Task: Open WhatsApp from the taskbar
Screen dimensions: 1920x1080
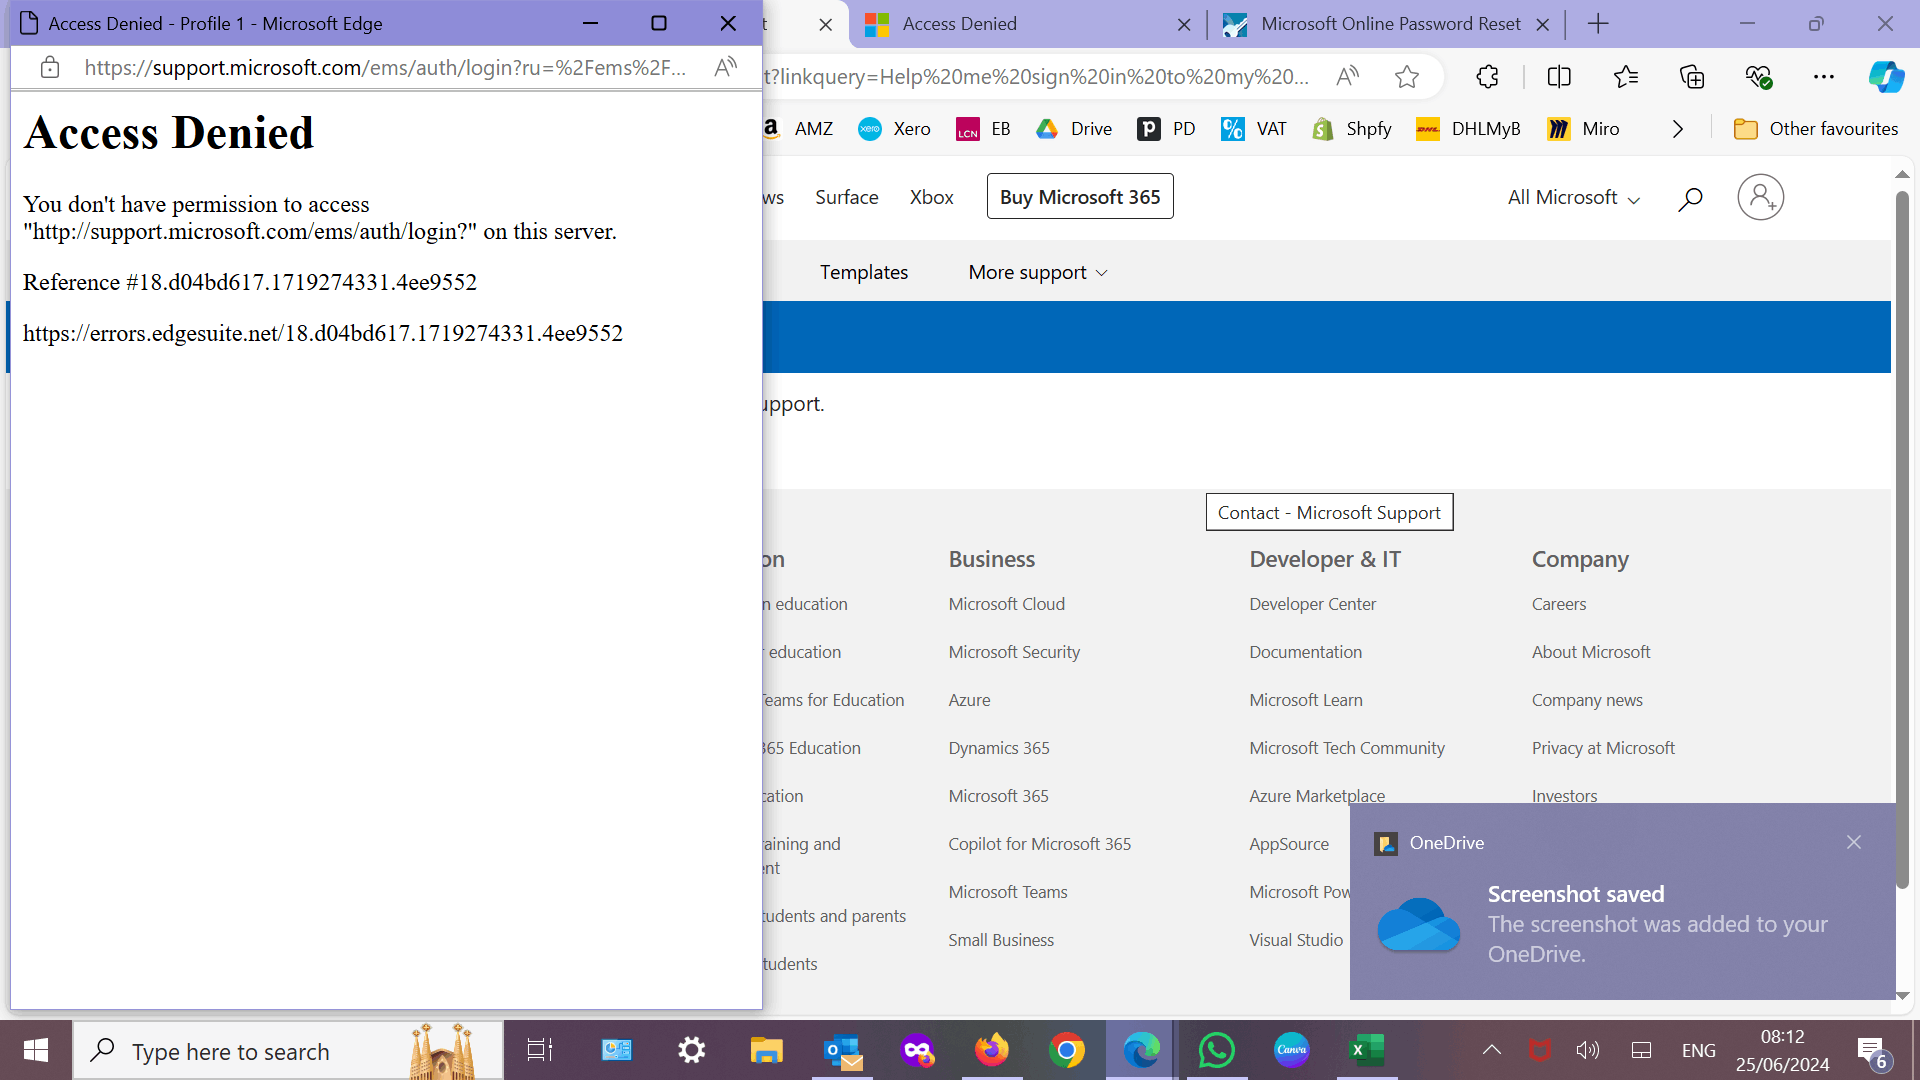Action: (1216, 1050)
